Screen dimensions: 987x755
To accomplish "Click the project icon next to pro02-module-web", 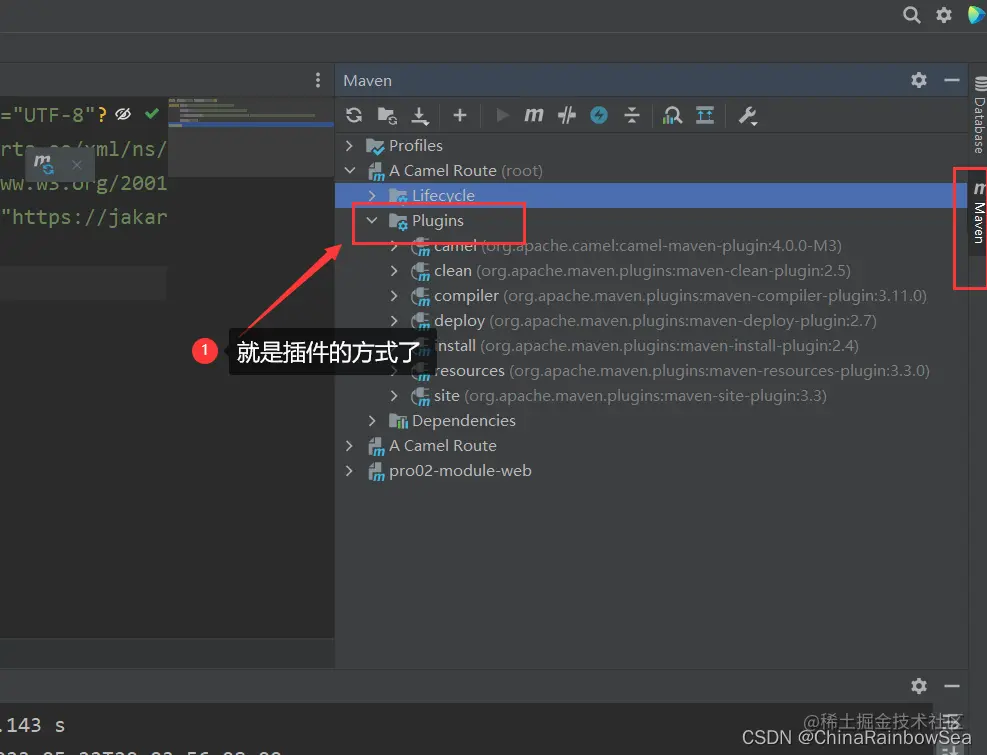I will [376, 471].
